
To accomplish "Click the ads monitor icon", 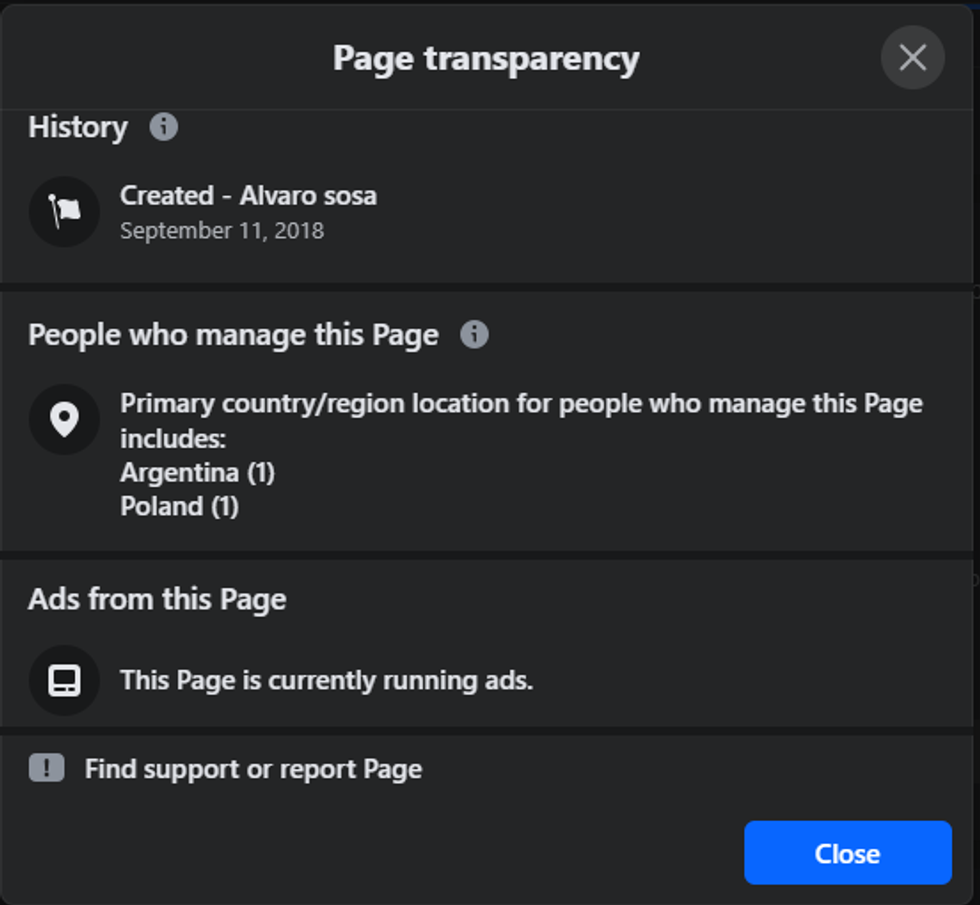I will 65,681.
